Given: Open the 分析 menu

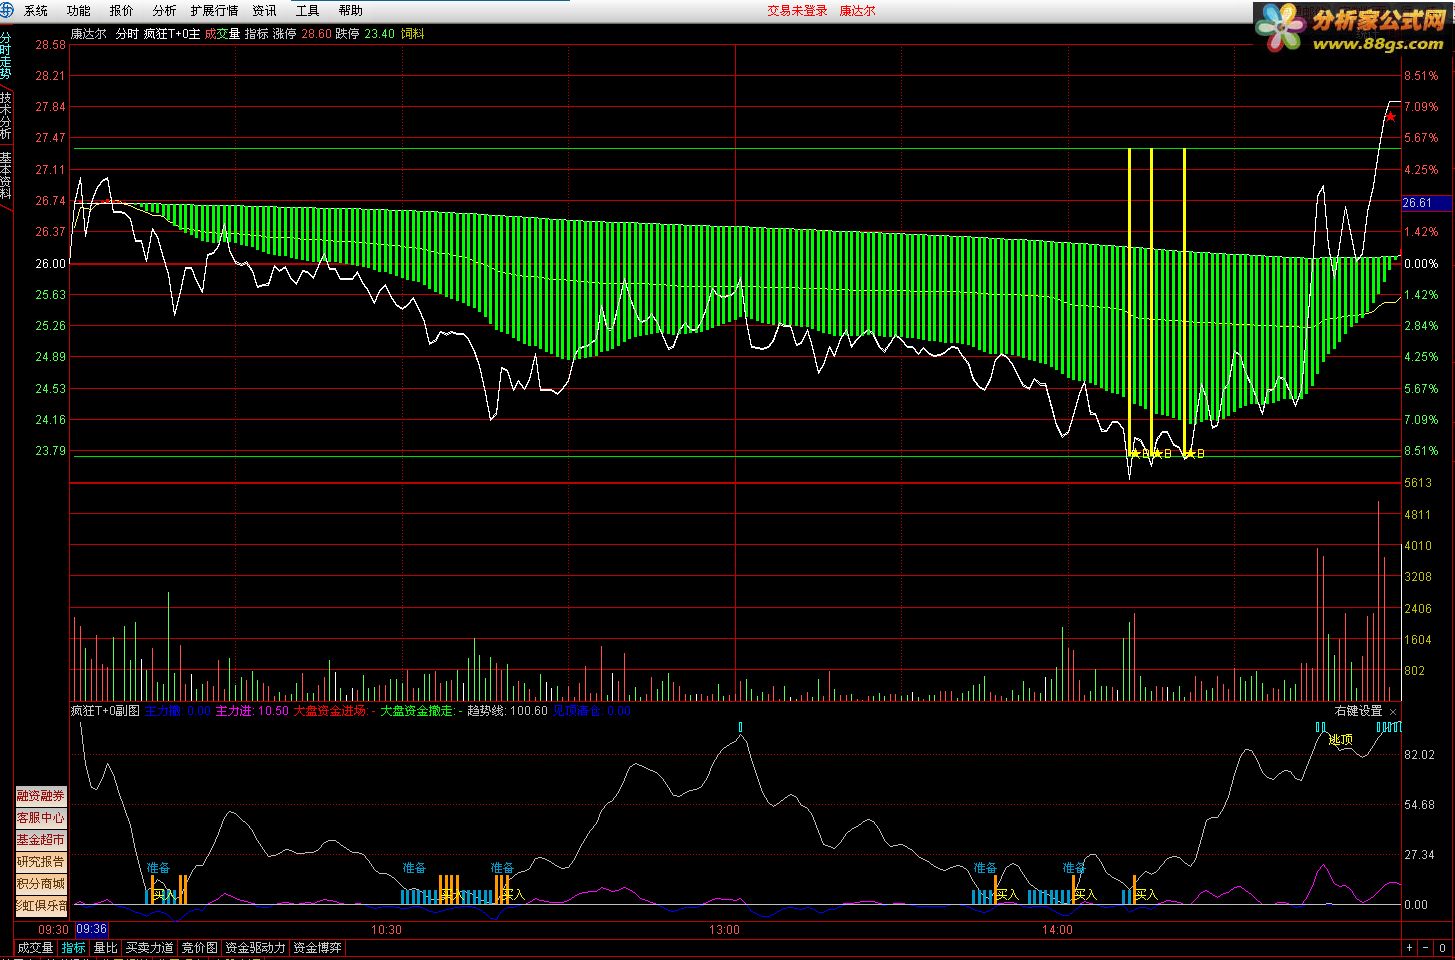Looking at the screenshot, I should pyautogui.click(x=164, y=11).
